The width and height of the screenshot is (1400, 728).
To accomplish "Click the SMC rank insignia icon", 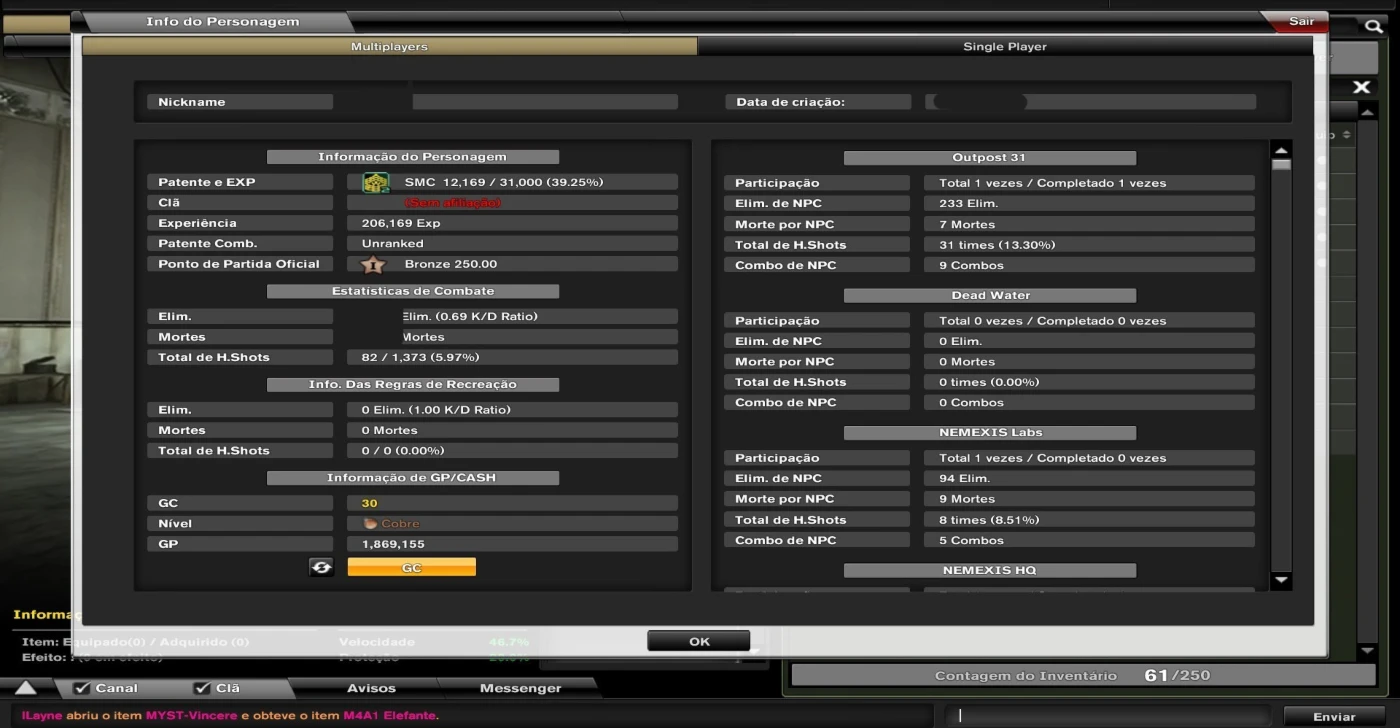I will 375,183.
